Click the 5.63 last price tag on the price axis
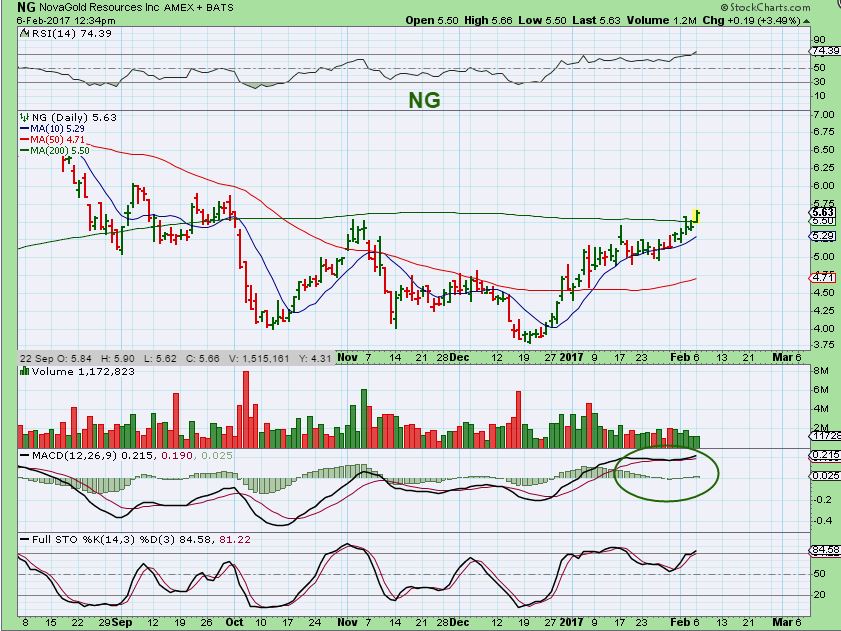 (x=823, y=212)
